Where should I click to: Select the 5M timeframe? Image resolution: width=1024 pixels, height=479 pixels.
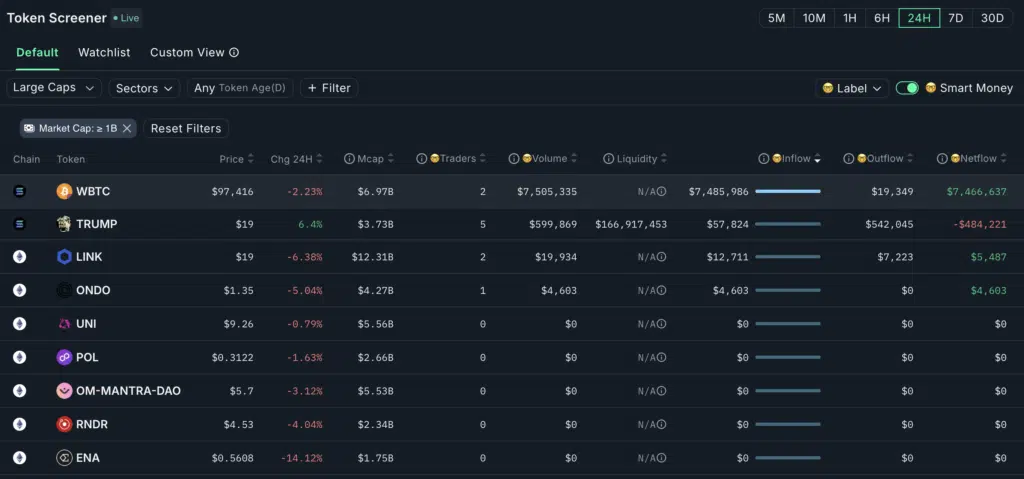pos(776,18)
